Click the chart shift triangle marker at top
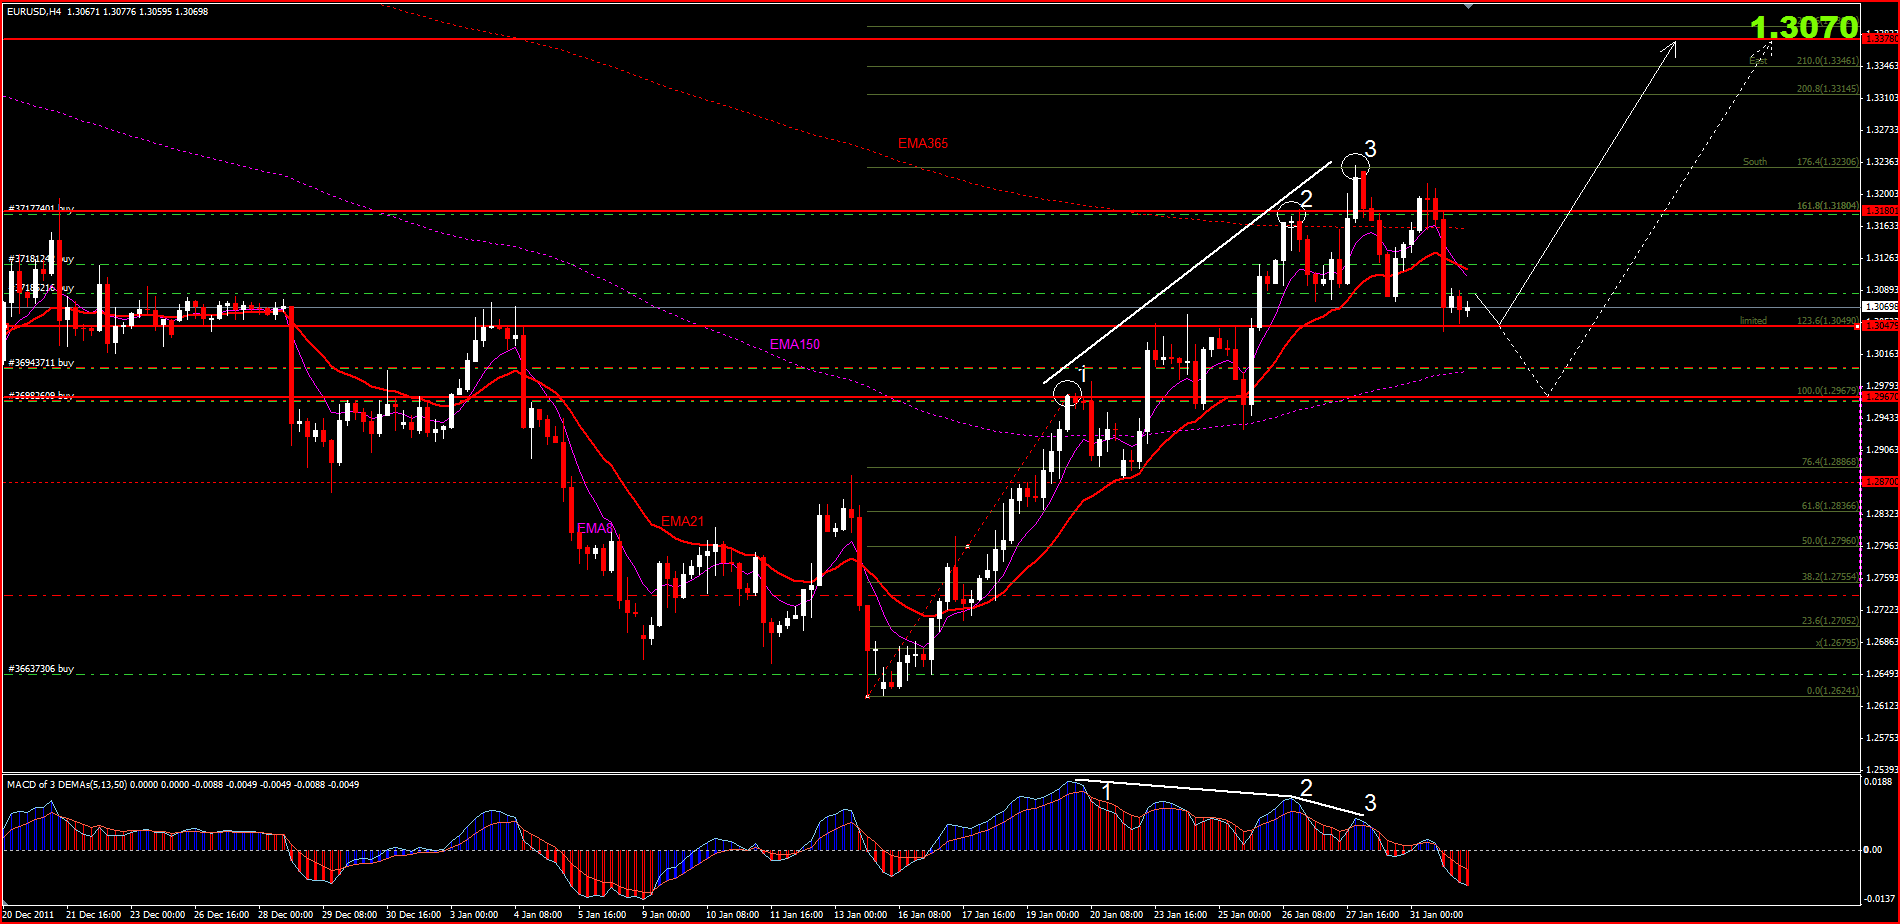This screenshot has width=1900, height=924. [1468, 6]
